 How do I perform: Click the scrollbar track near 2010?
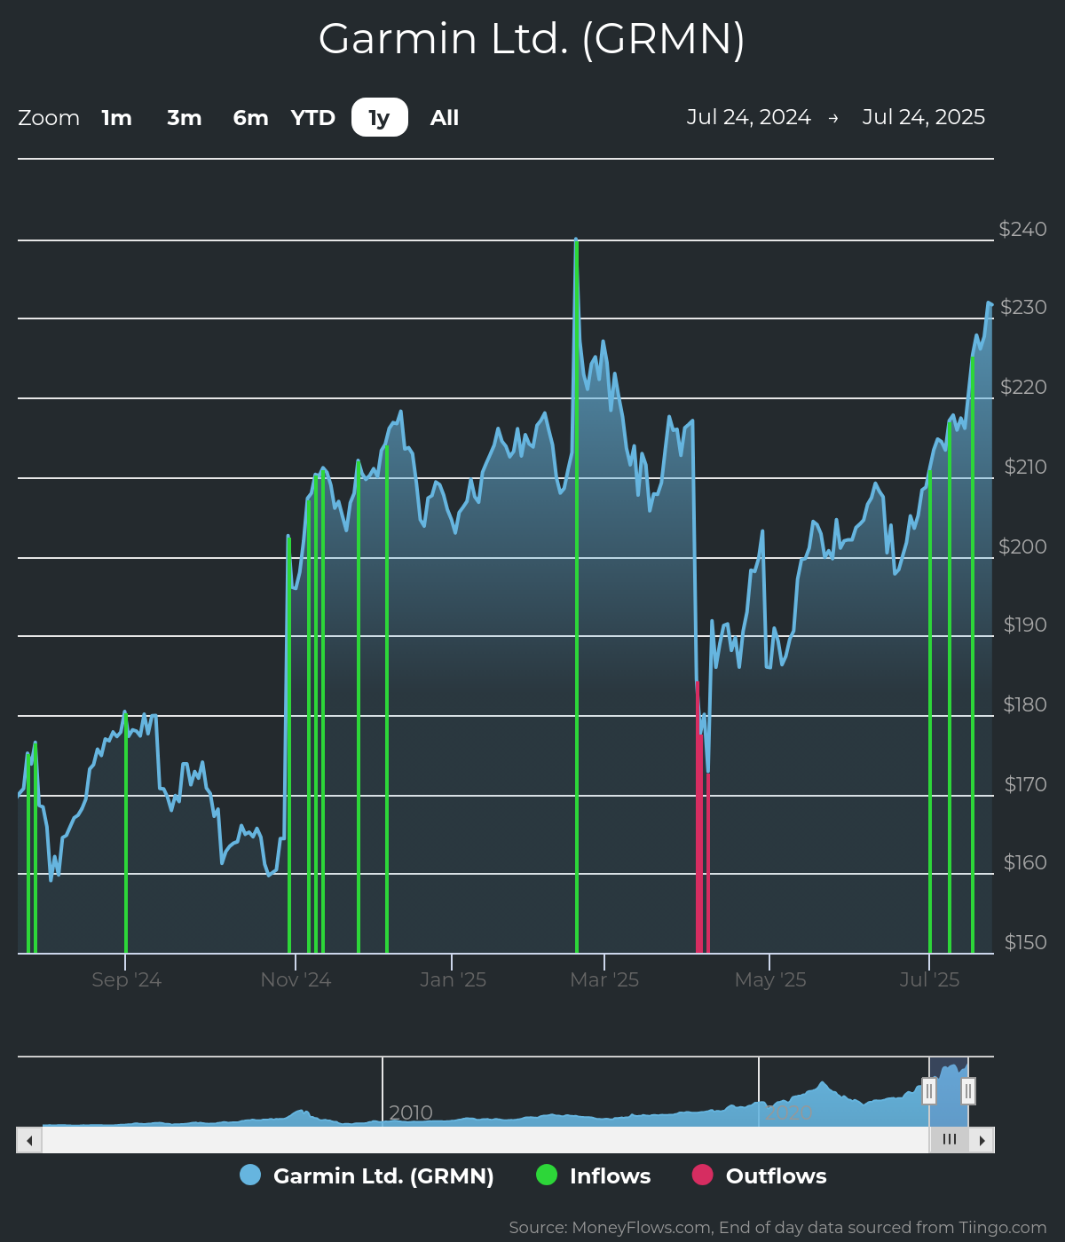pos(410,1140)
